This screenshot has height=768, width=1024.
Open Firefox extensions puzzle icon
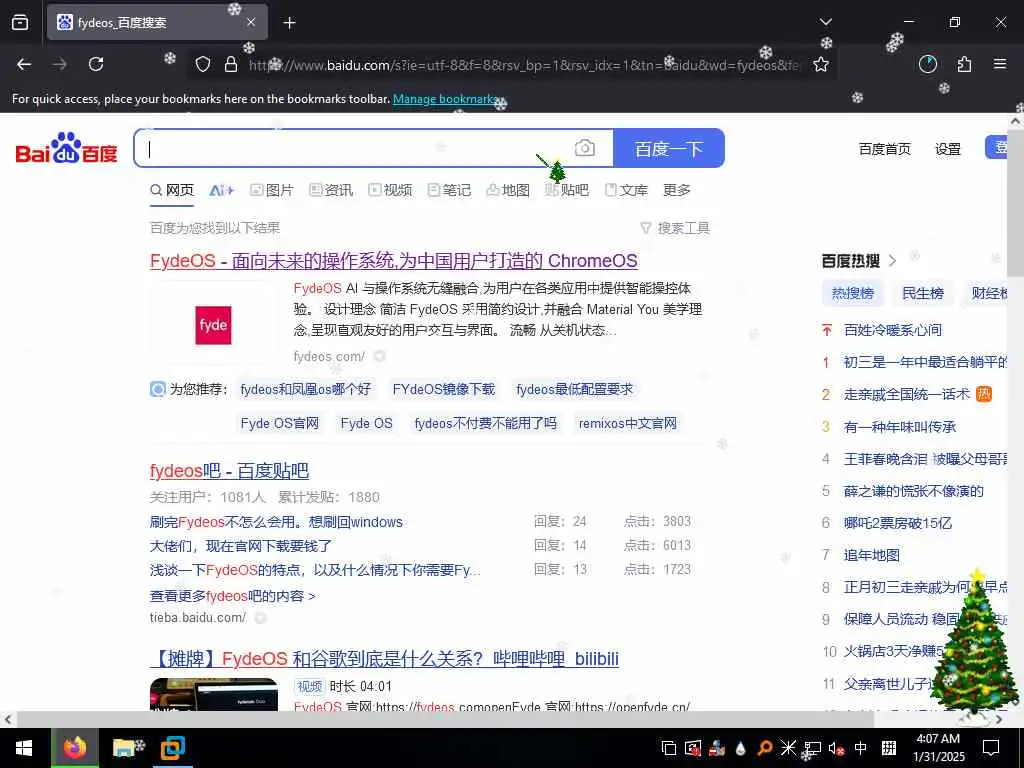point(964,64)
